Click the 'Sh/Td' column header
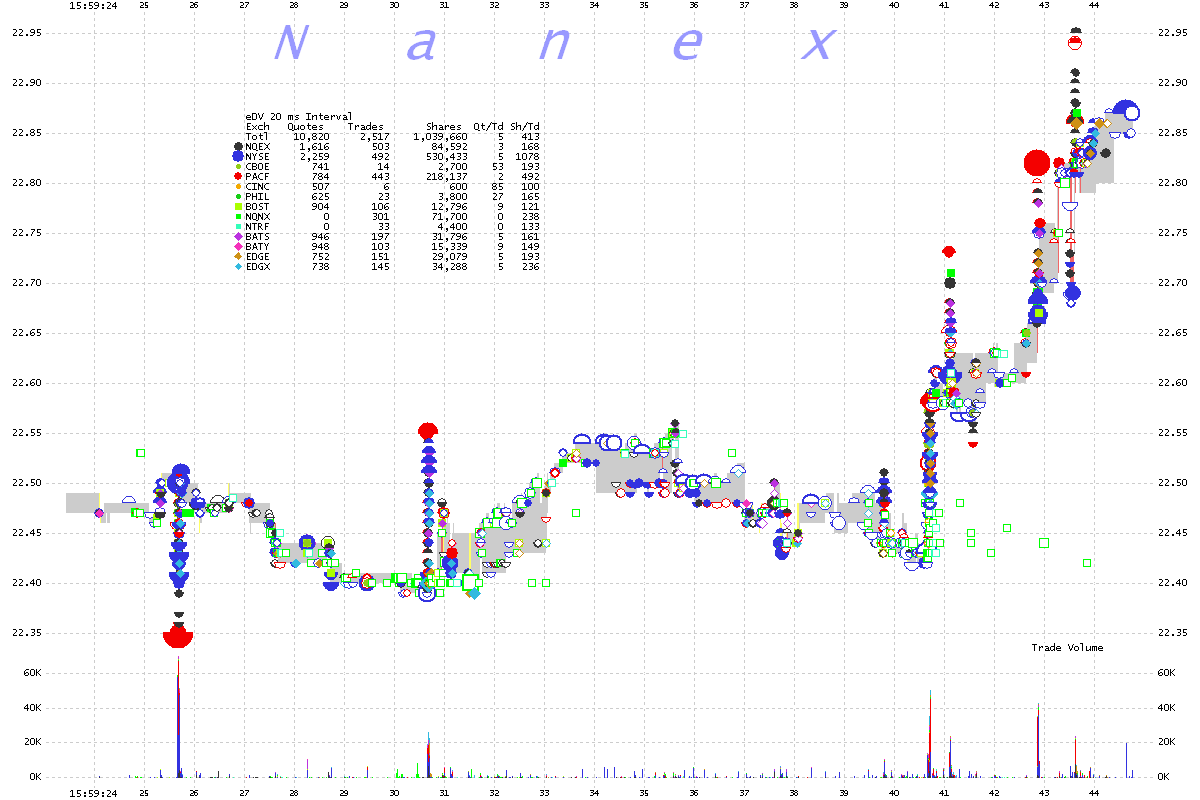This screenshot has height=800, width=1200. (x=525, y=126)
